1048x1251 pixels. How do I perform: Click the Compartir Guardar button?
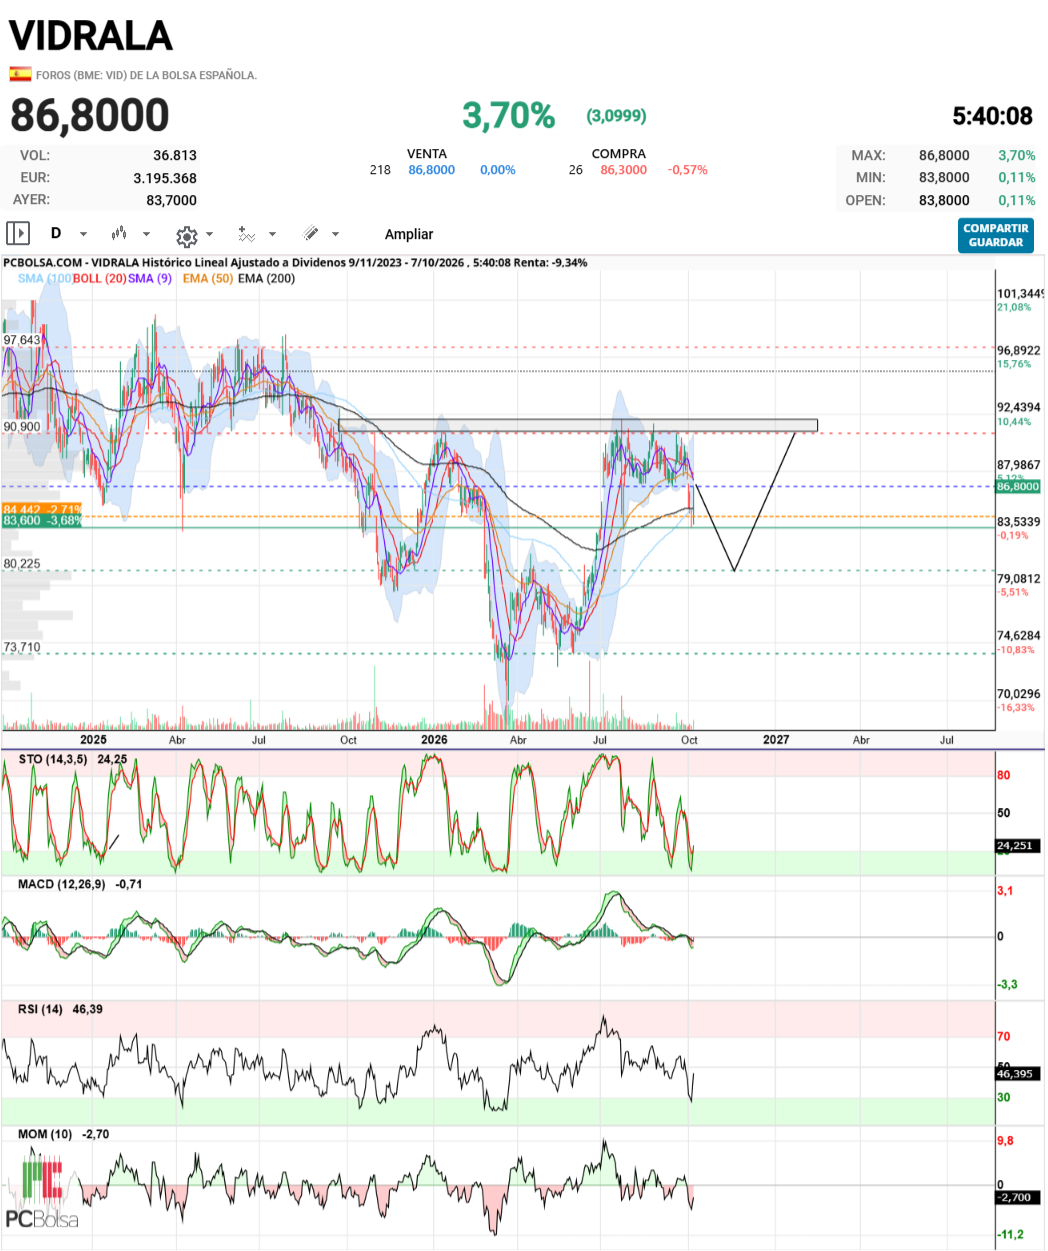(x=995, y=236)
